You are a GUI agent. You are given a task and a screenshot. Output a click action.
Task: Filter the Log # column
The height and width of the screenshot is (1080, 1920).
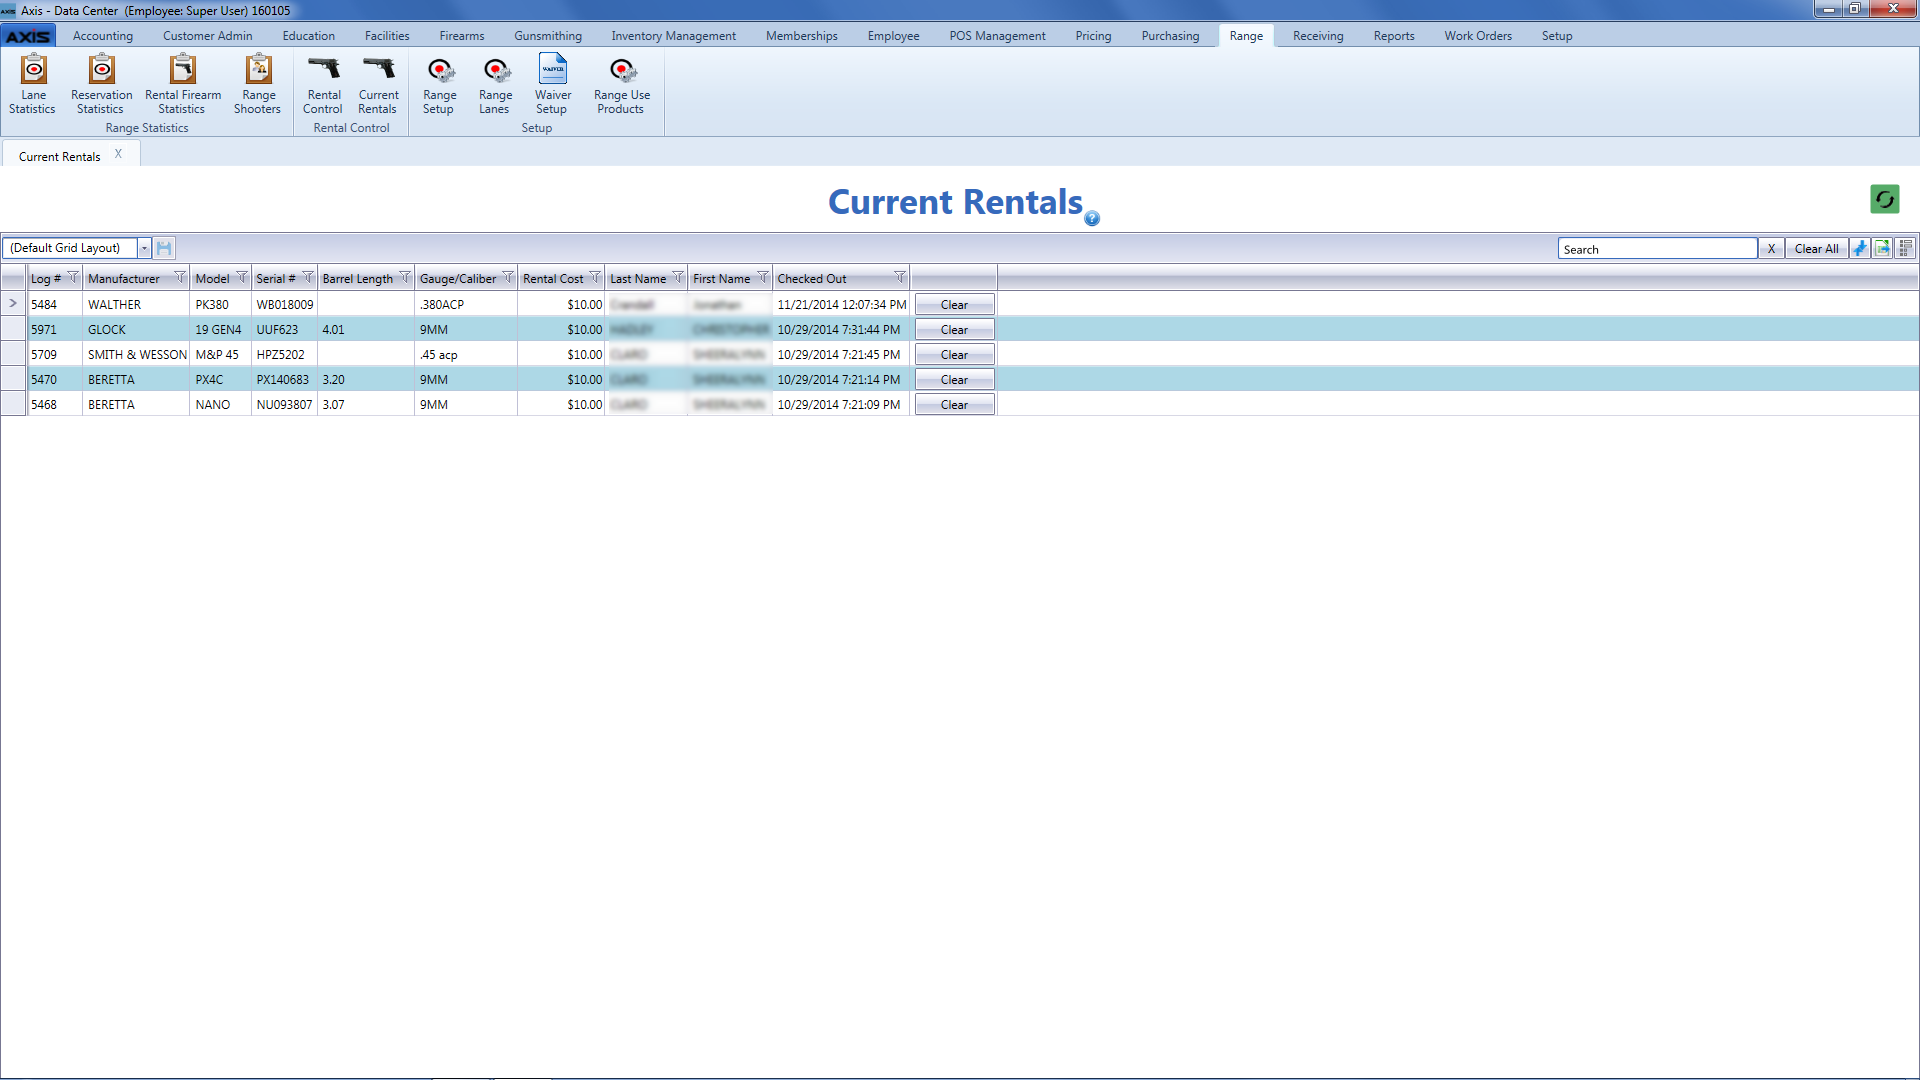[73, 277]
